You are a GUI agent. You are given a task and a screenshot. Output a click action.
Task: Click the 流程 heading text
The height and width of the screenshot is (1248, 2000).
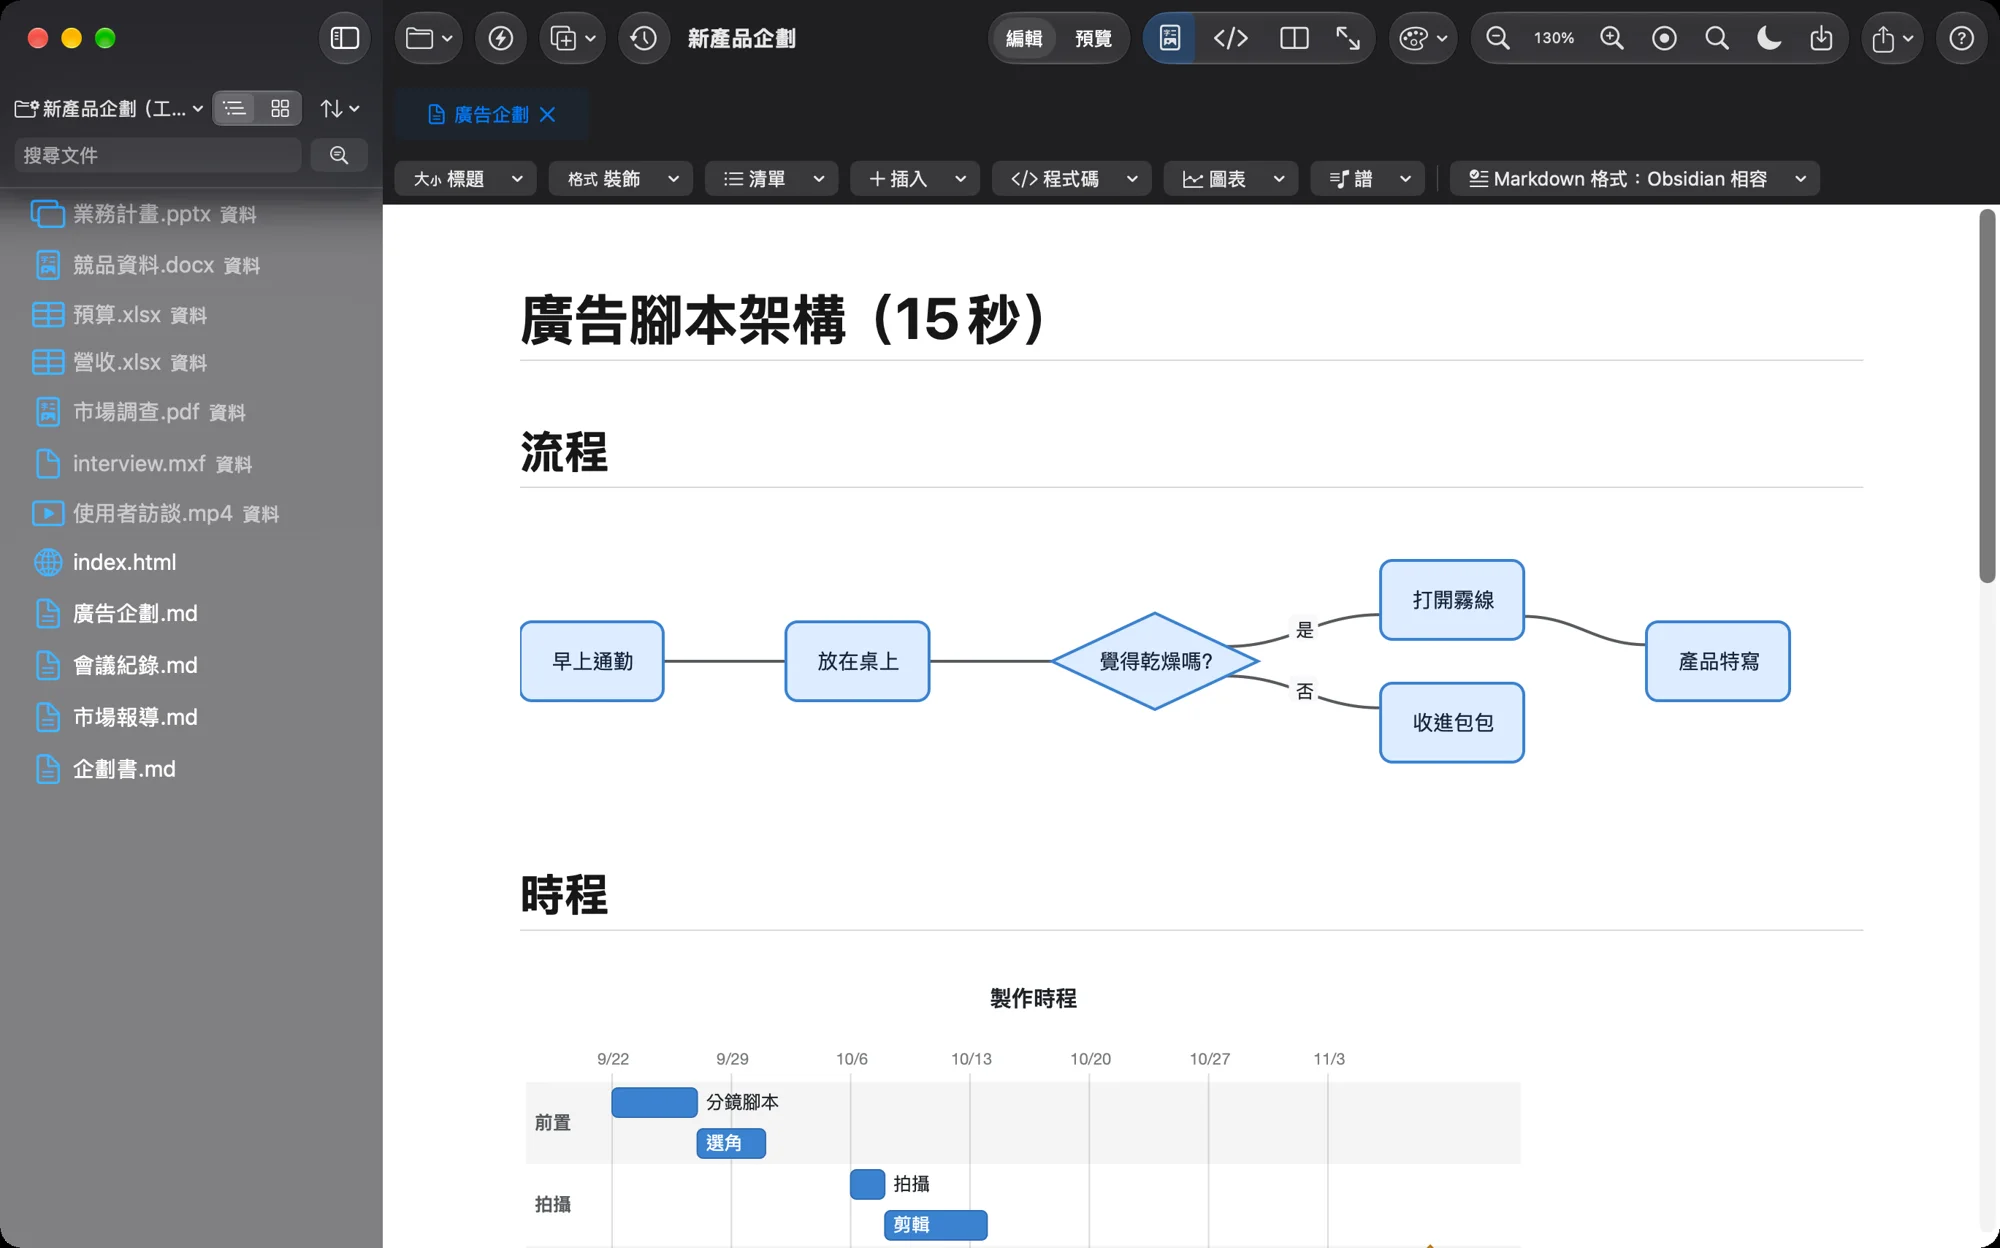[x=564, y=452]
